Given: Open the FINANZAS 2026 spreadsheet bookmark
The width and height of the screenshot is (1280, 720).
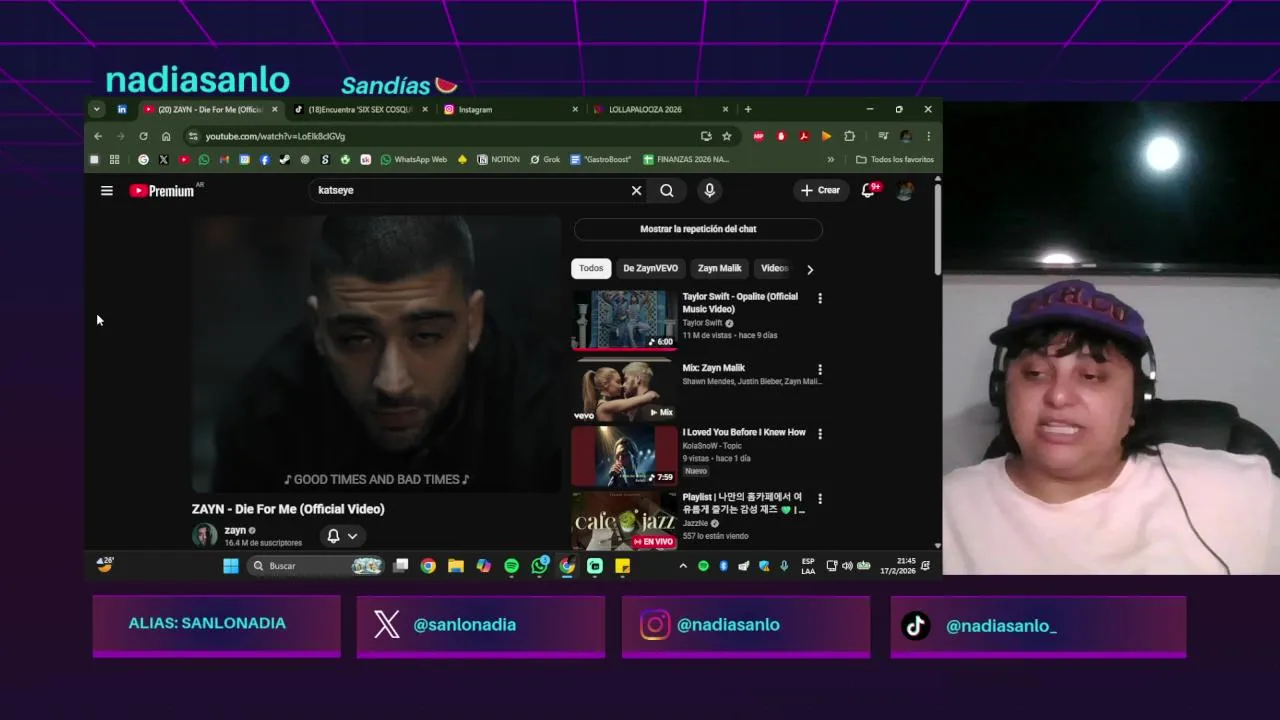Looking at the screenshot, I should pos(686,159).
